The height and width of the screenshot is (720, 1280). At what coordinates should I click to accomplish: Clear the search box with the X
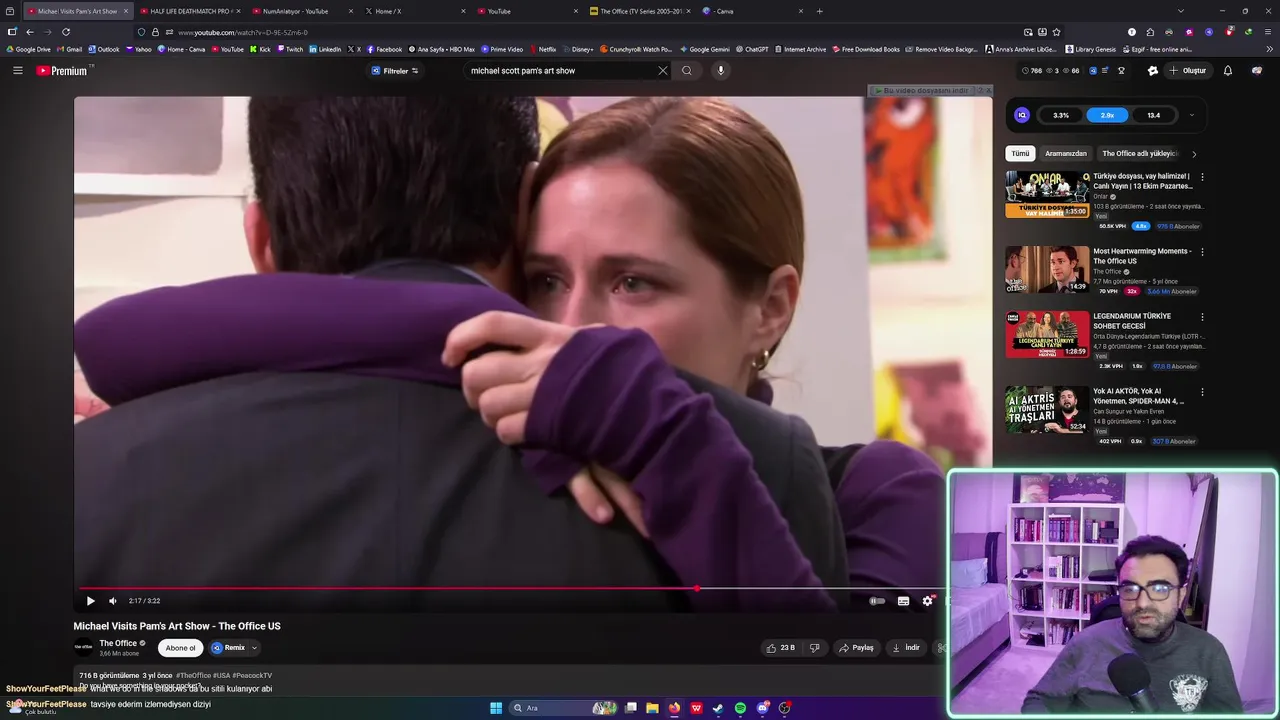point(662,71)
